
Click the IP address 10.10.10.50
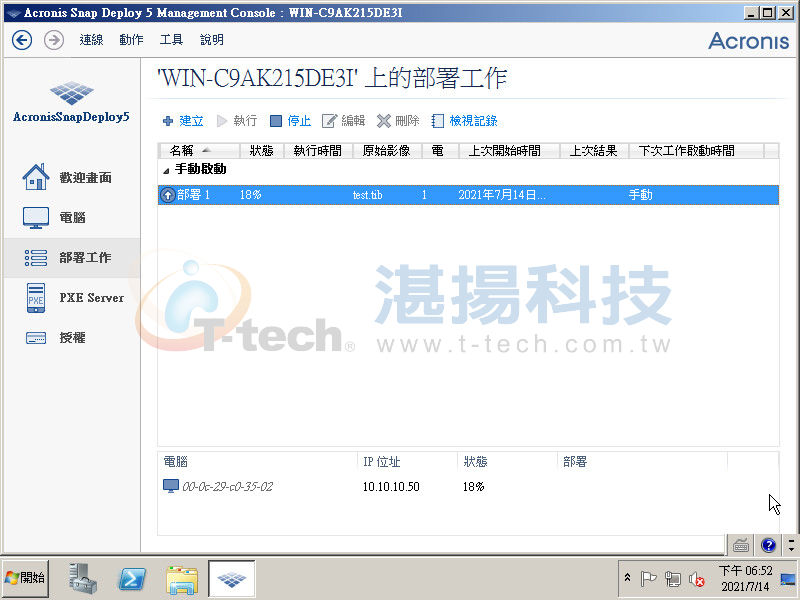391,487
